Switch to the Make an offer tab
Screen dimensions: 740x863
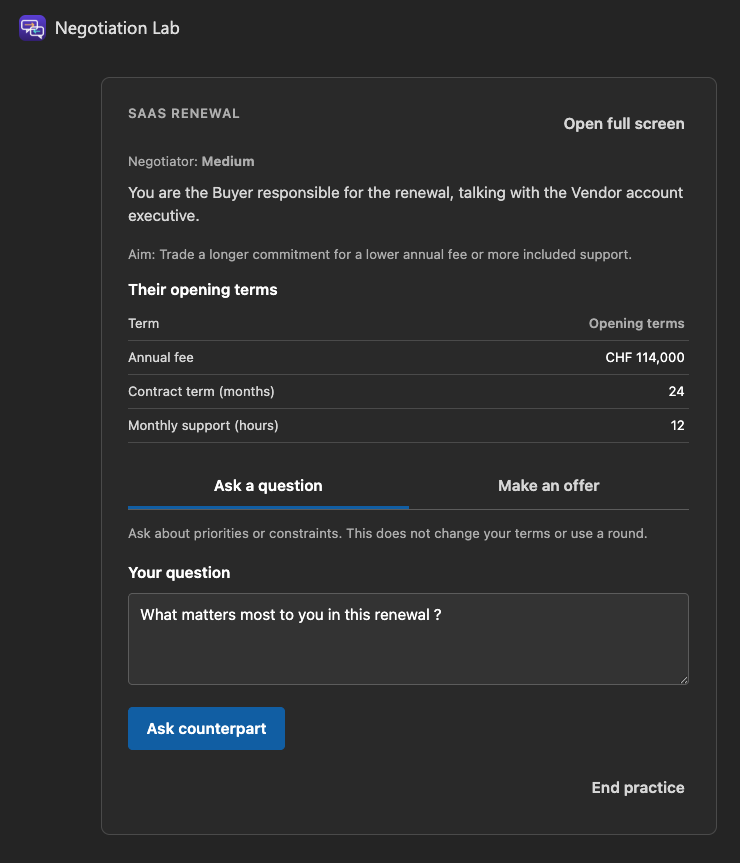pos(549,485)
